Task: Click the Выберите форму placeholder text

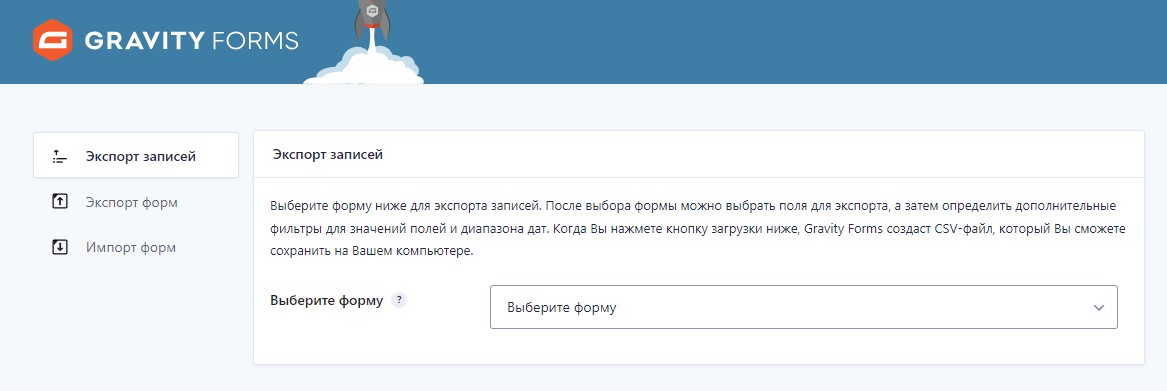Action: coord(562,307)
